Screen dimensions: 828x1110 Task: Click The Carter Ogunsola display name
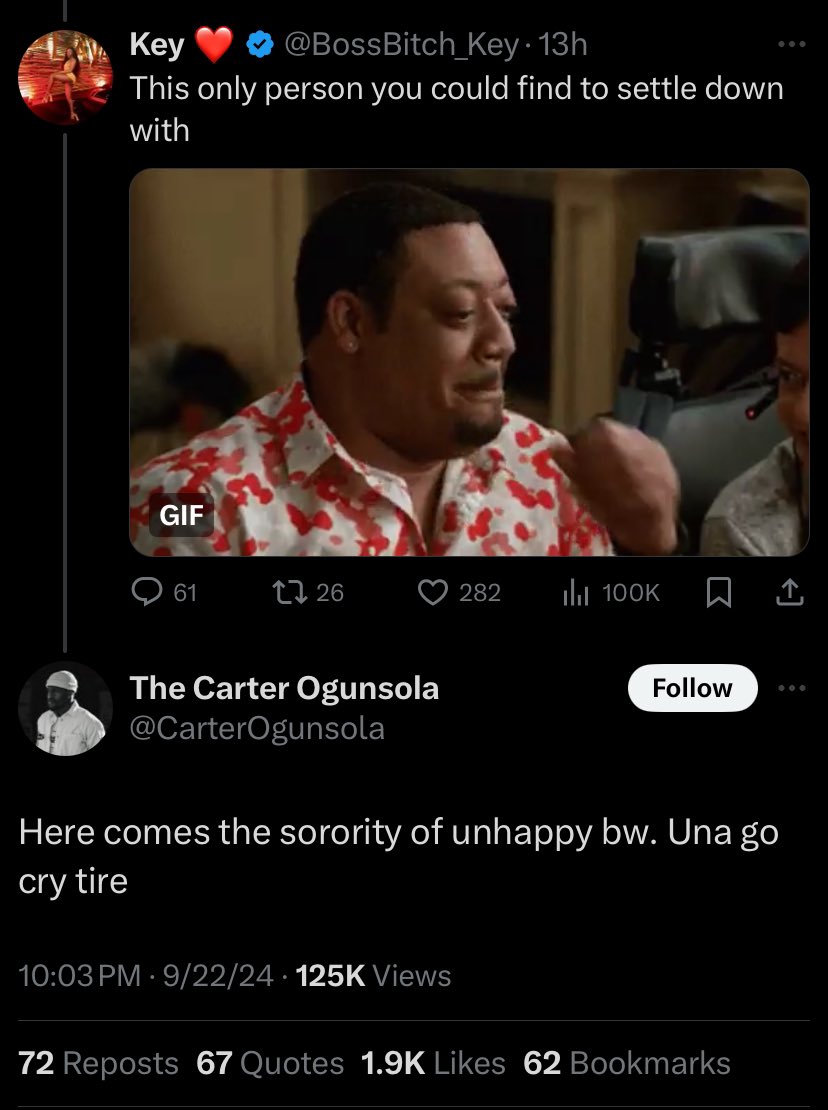(x=284, y=688)
